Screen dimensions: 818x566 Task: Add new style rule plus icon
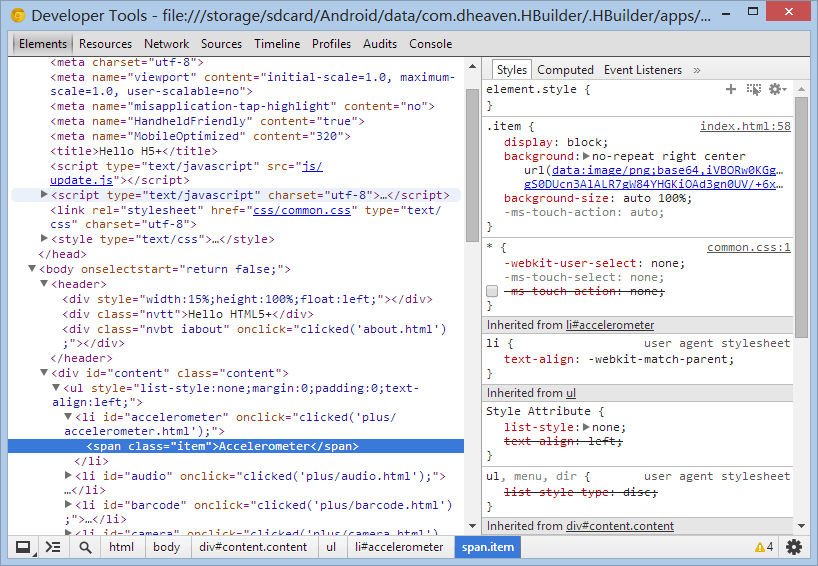pyautogui.click(x=731, y=89)
